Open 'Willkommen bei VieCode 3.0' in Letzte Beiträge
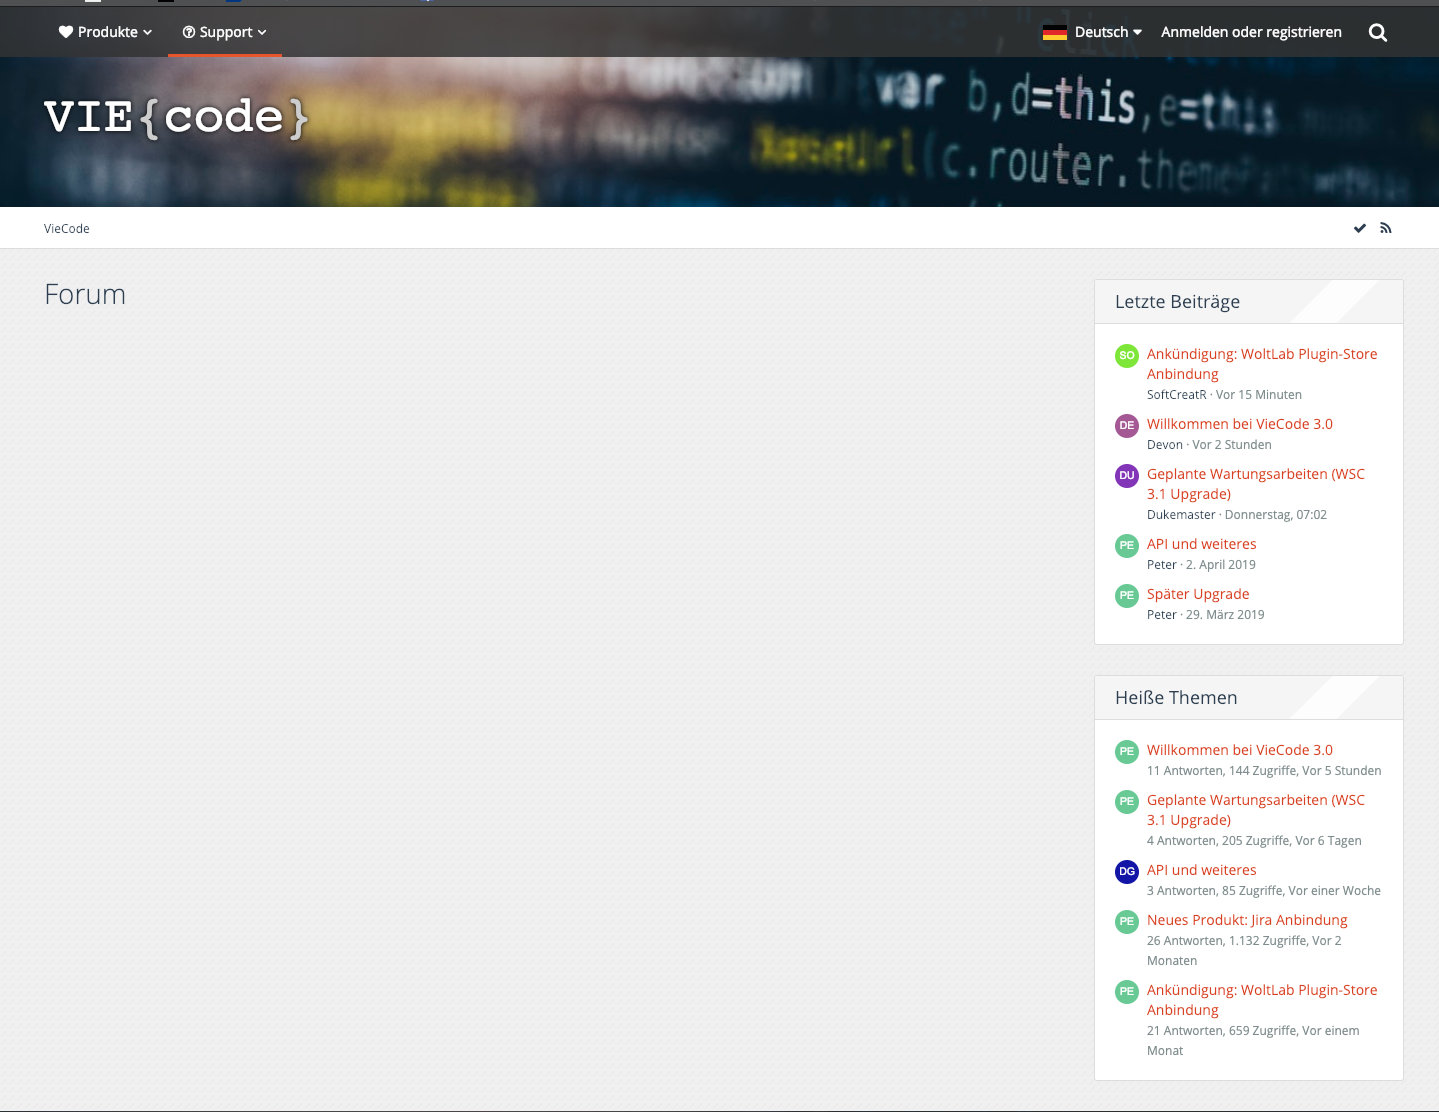1439x1112 pixels. 1239,424
